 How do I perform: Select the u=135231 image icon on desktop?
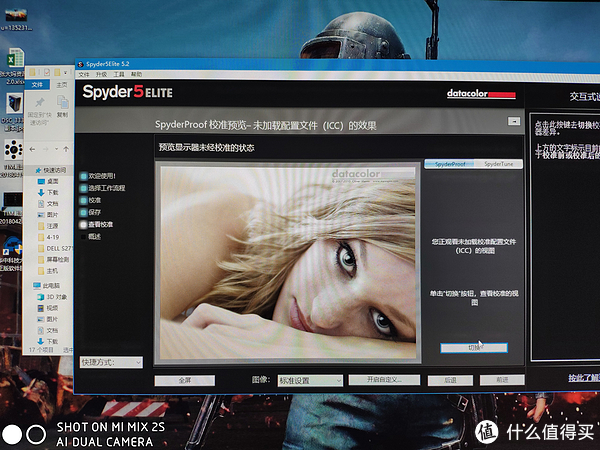click(x=16, y=15)
